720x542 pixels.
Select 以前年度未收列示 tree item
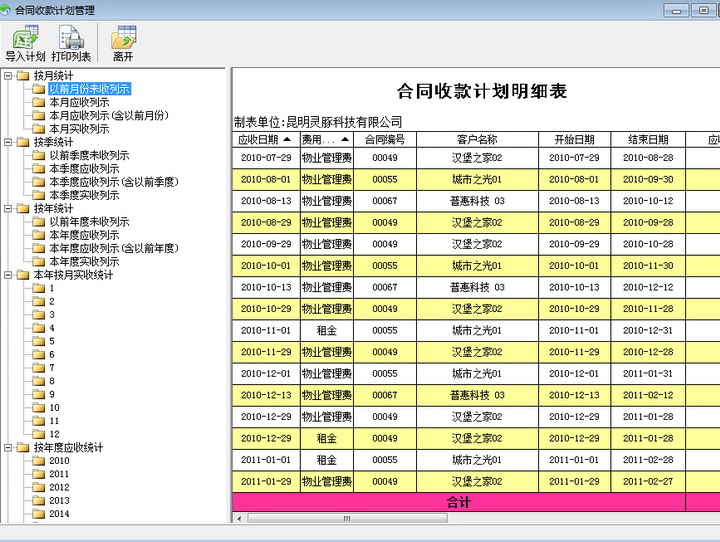pyautogui.click(x=90, y=222)
